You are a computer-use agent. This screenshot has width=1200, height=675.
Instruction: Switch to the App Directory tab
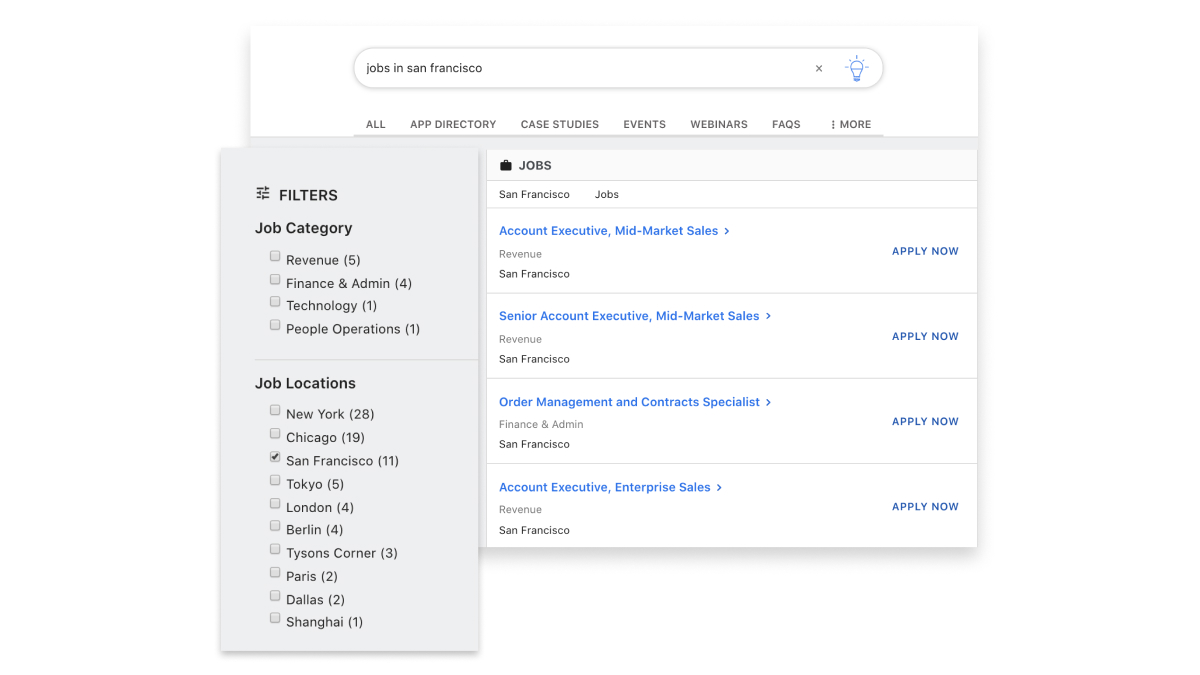point(453,124)
